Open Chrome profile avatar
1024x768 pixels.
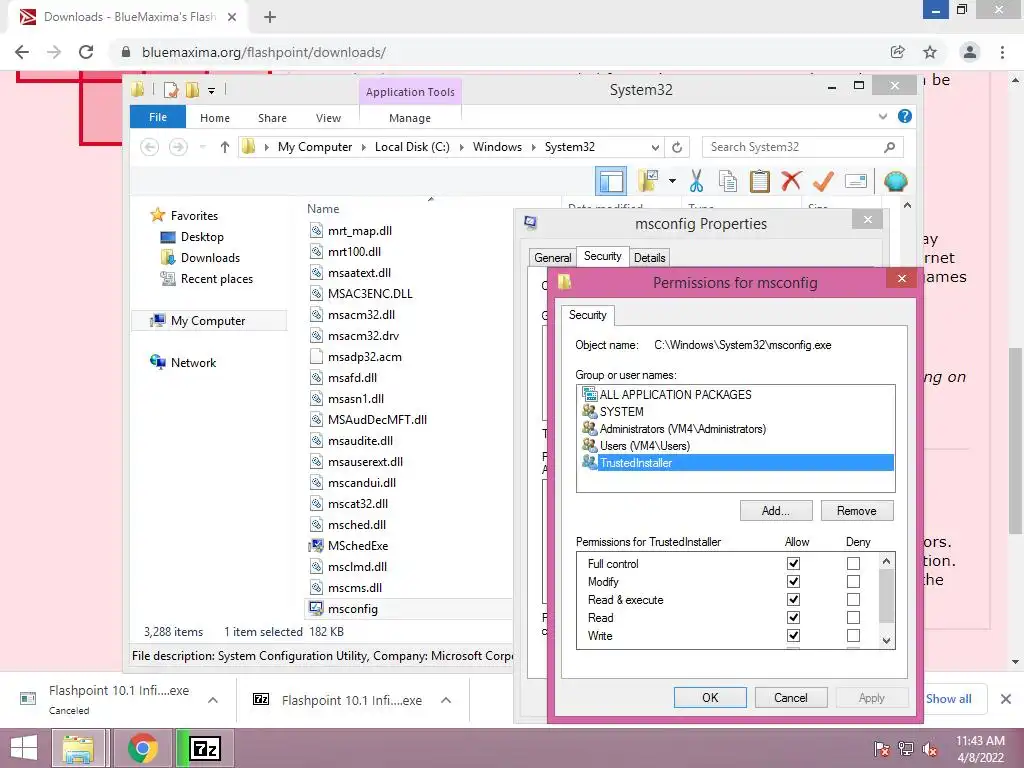coord(970,52)
